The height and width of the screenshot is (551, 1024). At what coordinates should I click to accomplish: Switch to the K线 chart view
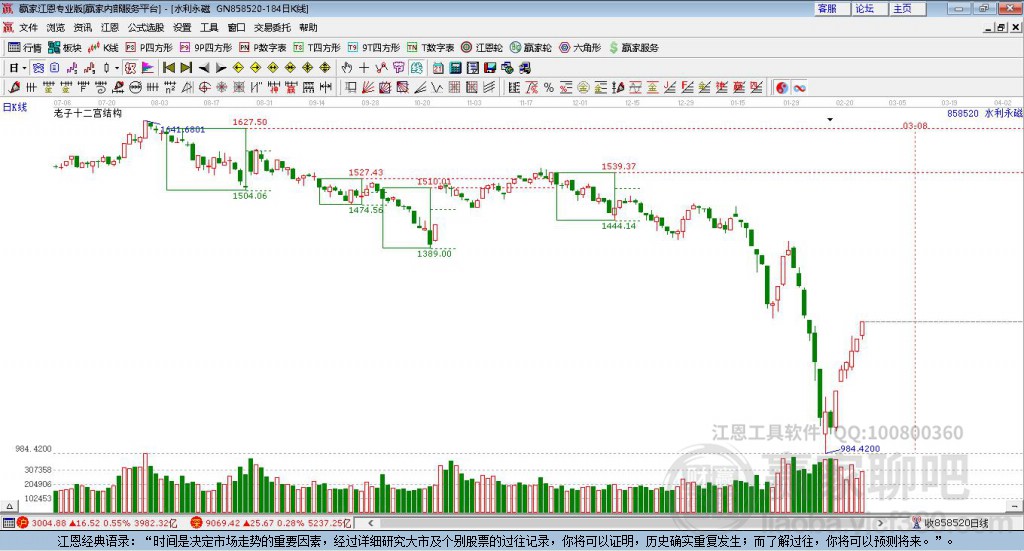[103, 48]
